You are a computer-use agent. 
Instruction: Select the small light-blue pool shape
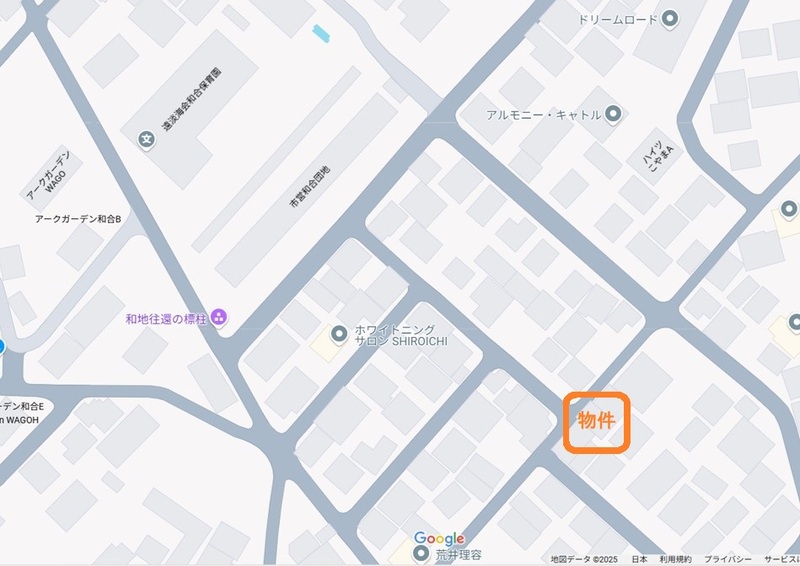pyautogui.click(x=321, y=33)
